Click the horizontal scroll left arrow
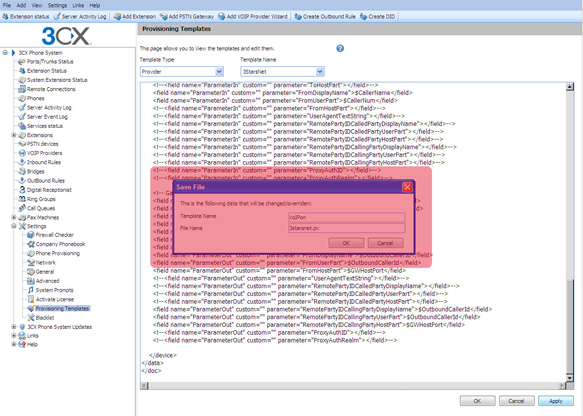The image size is (583, 416). (x=145, y=386)
